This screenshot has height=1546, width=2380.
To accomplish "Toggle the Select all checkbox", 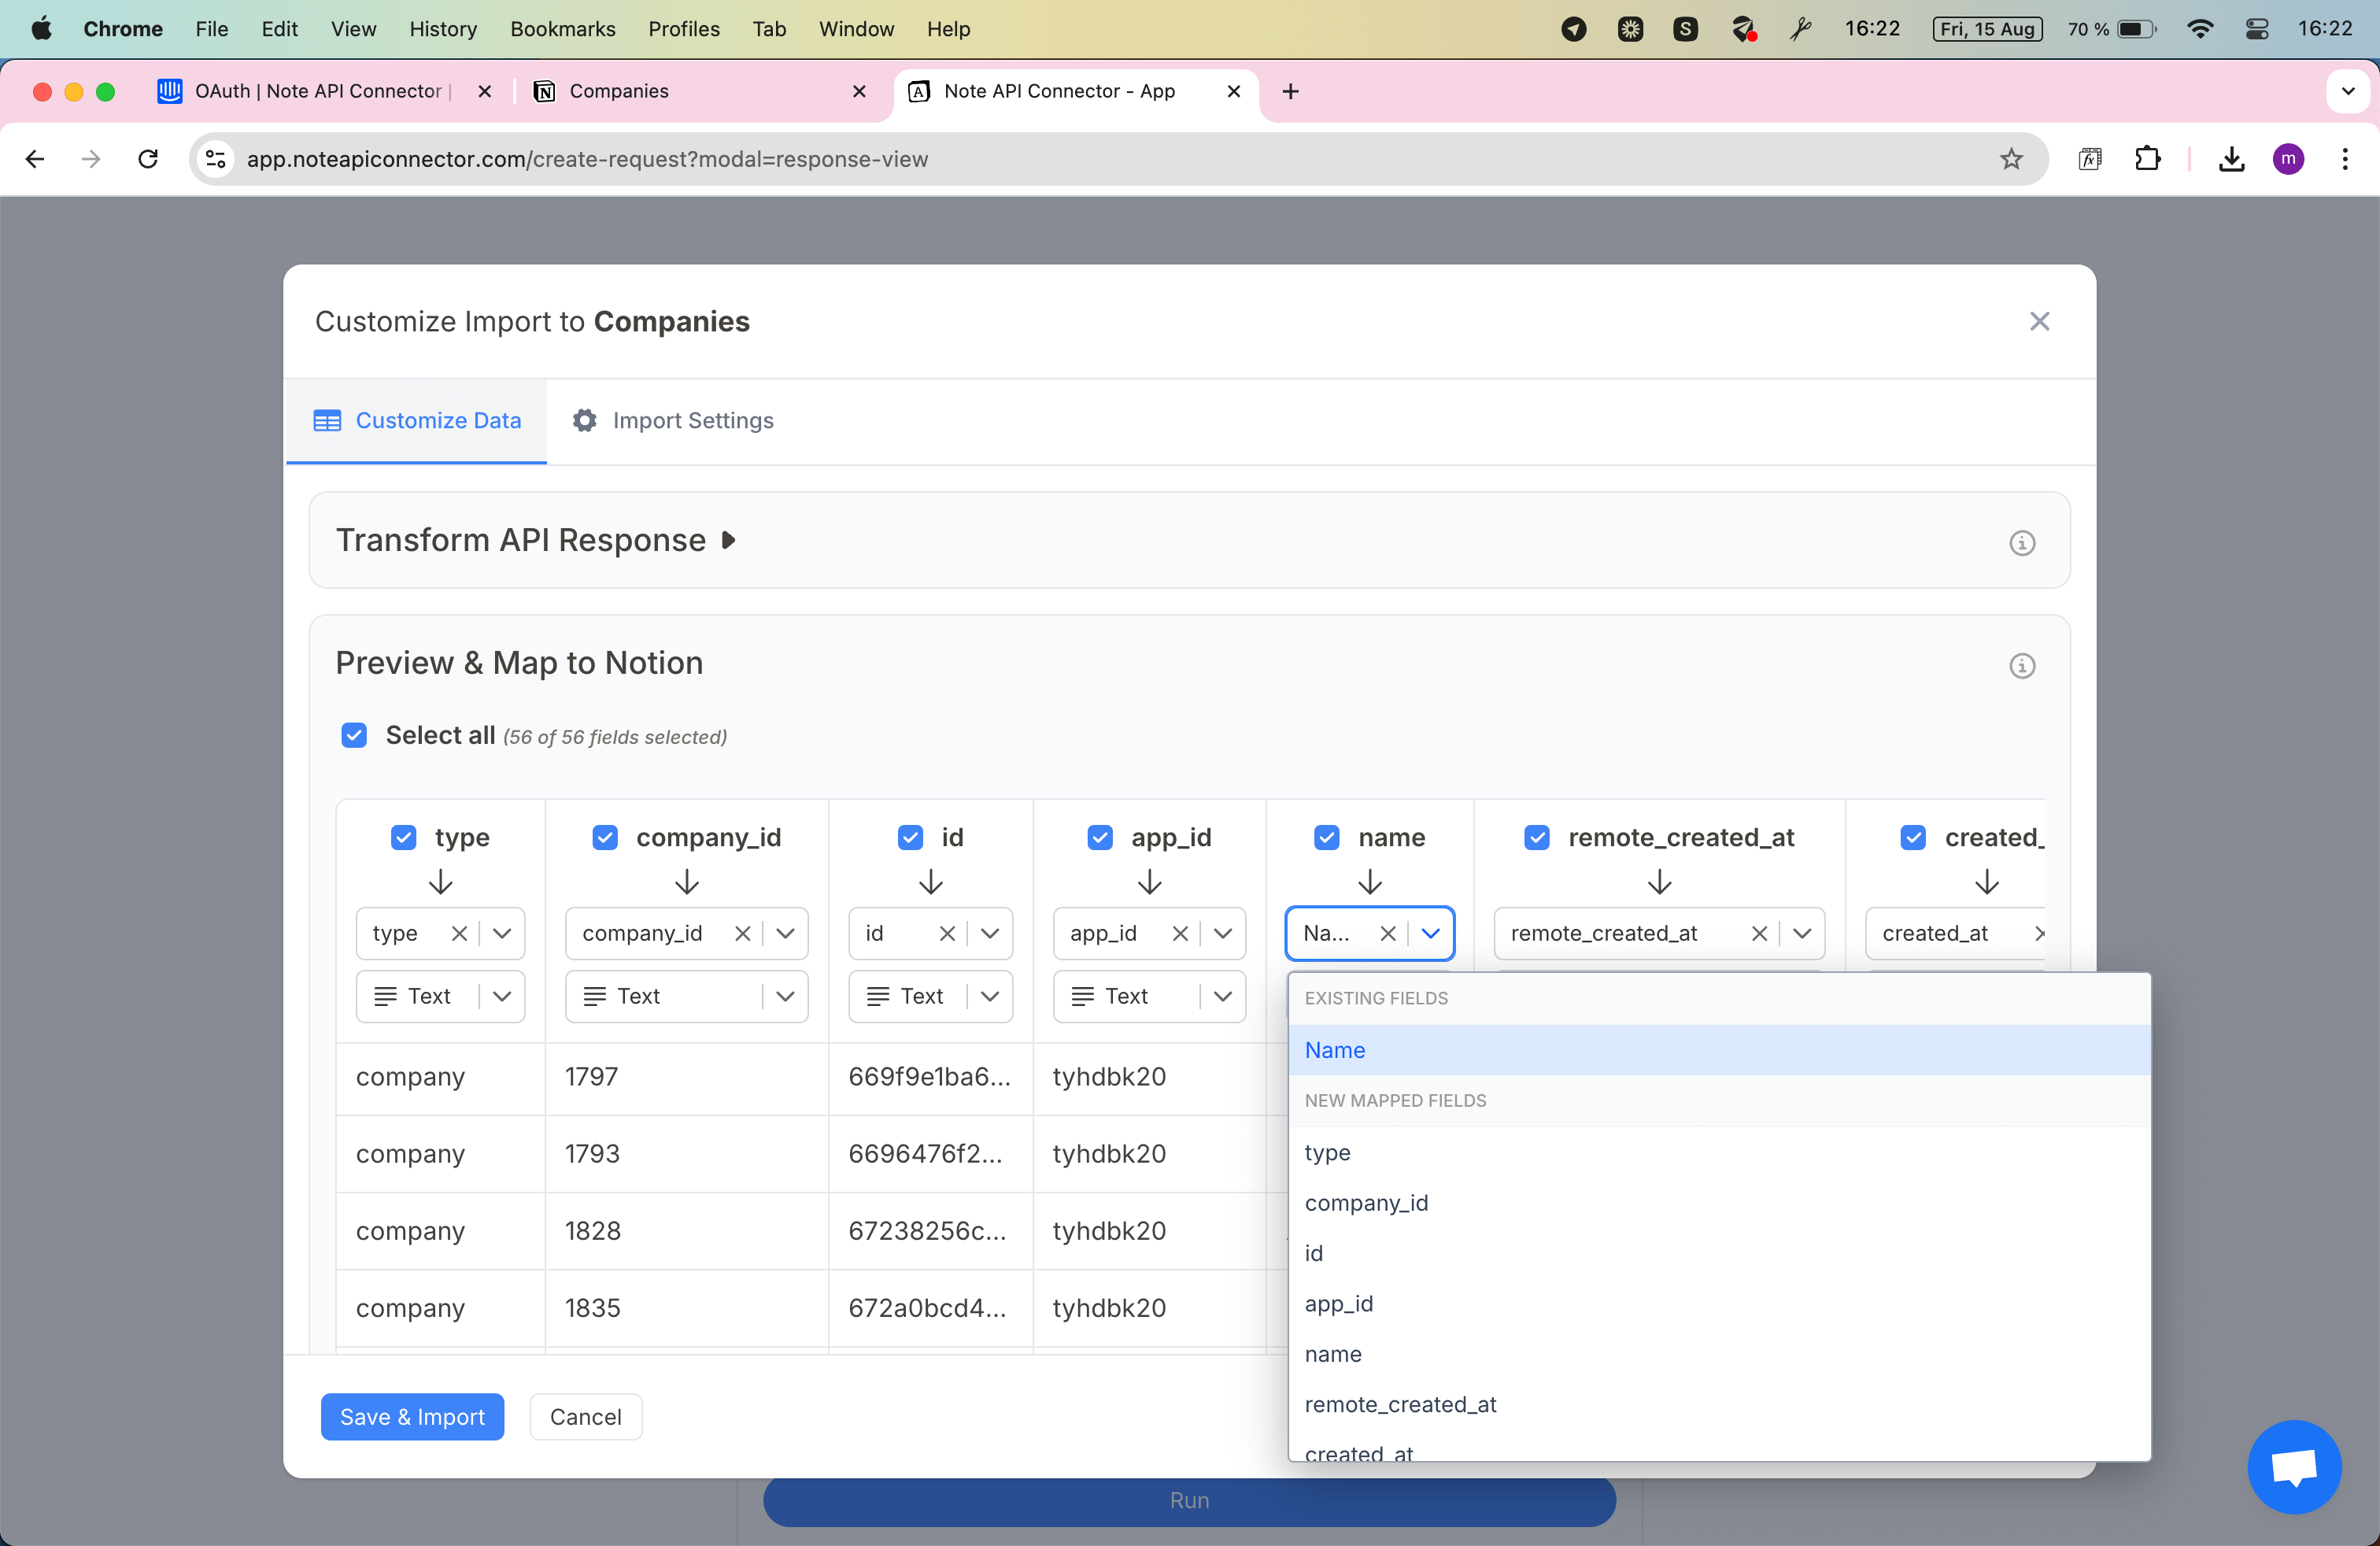I will pos(354,736).
